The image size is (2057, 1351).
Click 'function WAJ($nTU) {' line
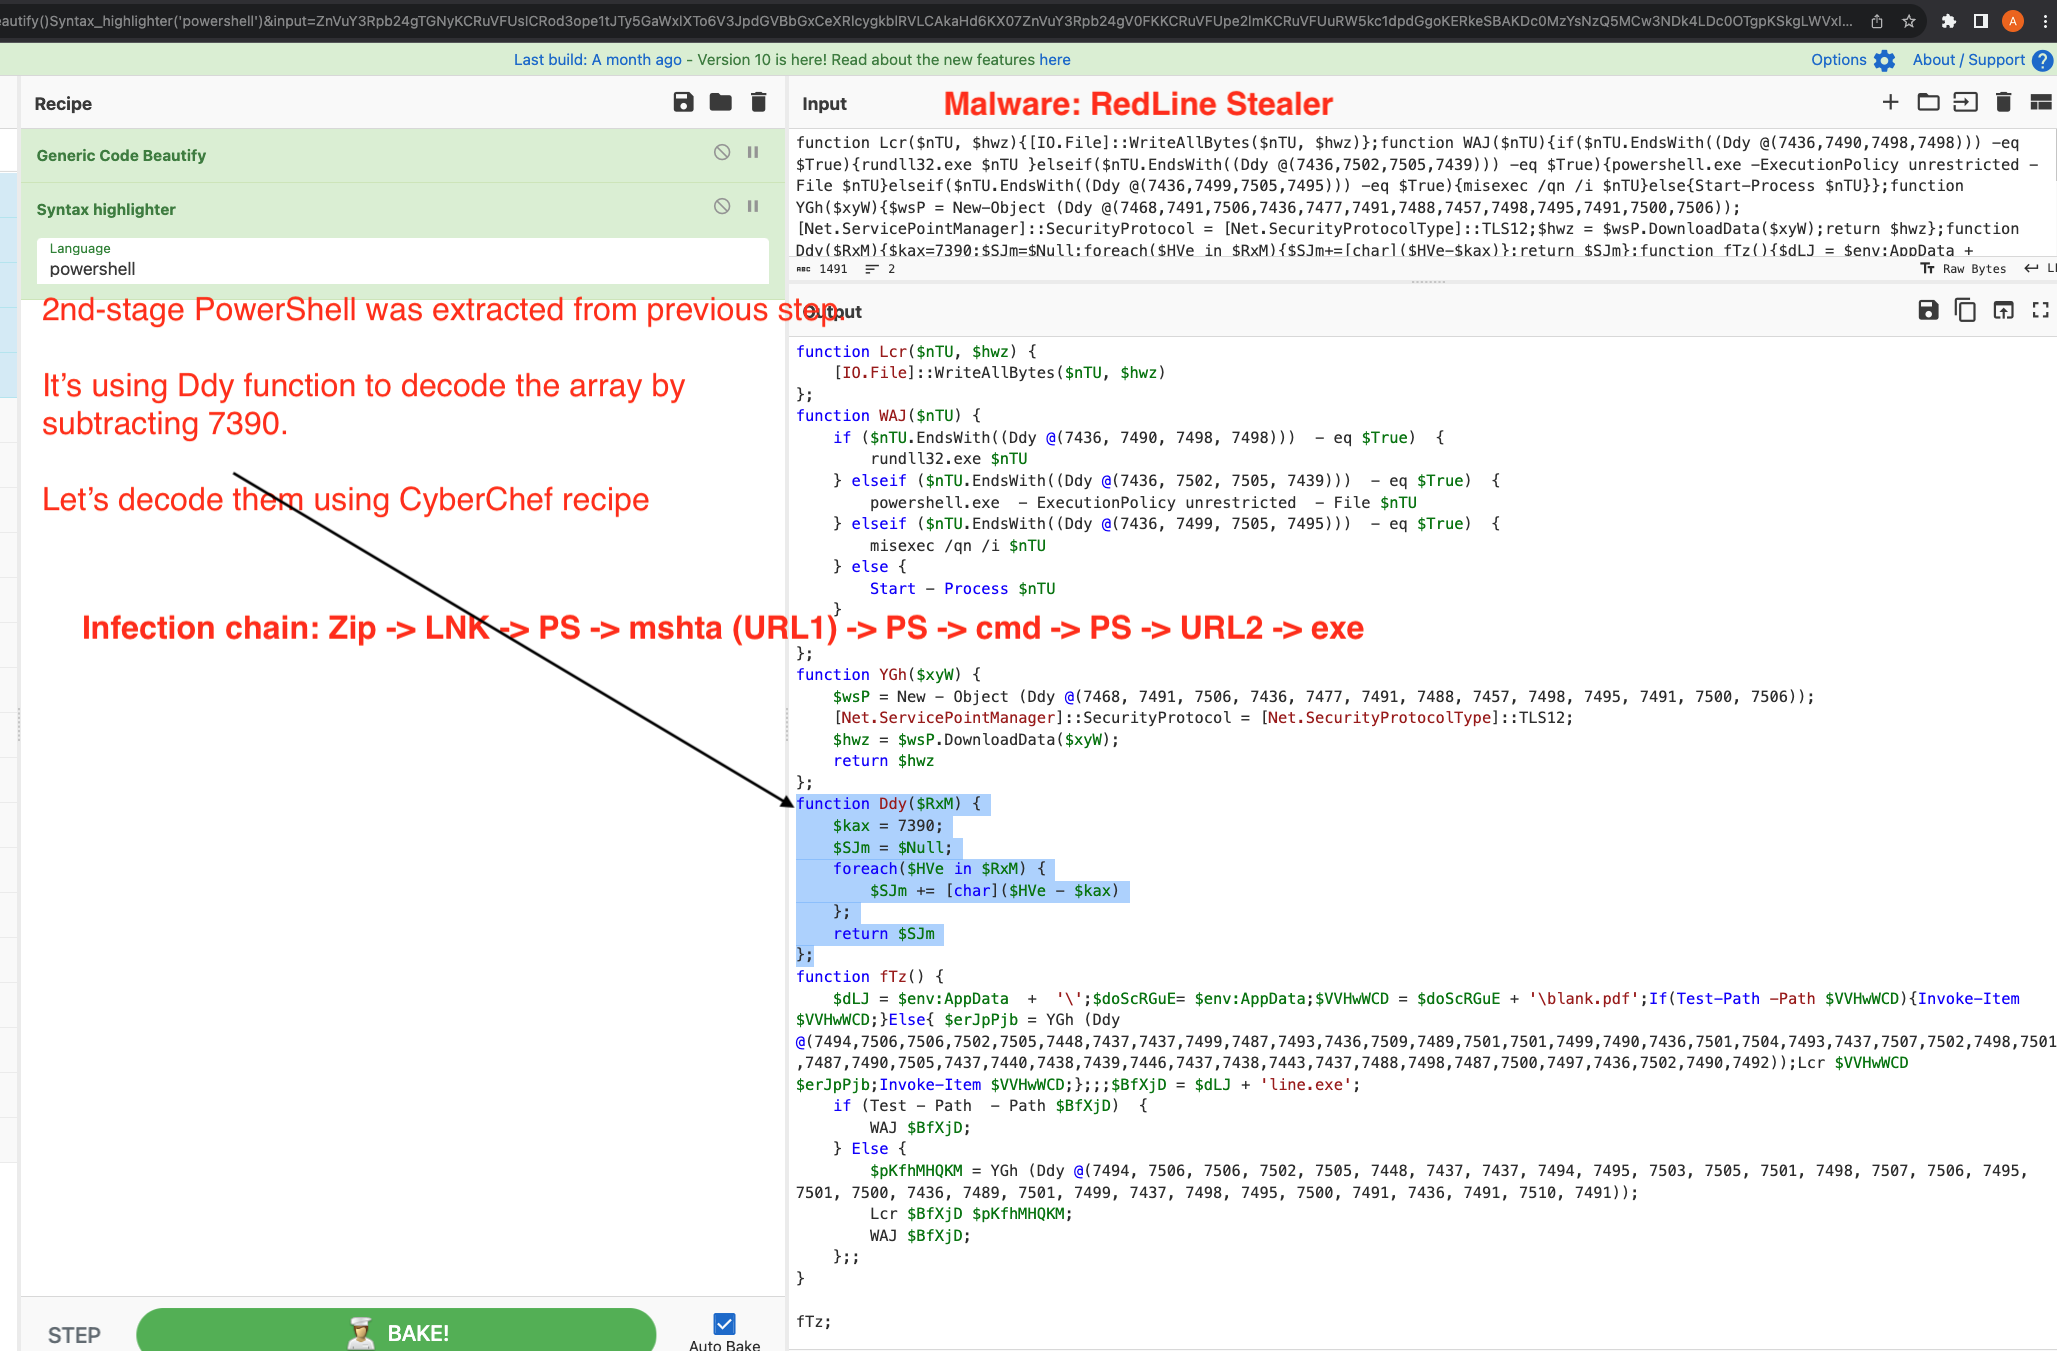coord(888,415)
